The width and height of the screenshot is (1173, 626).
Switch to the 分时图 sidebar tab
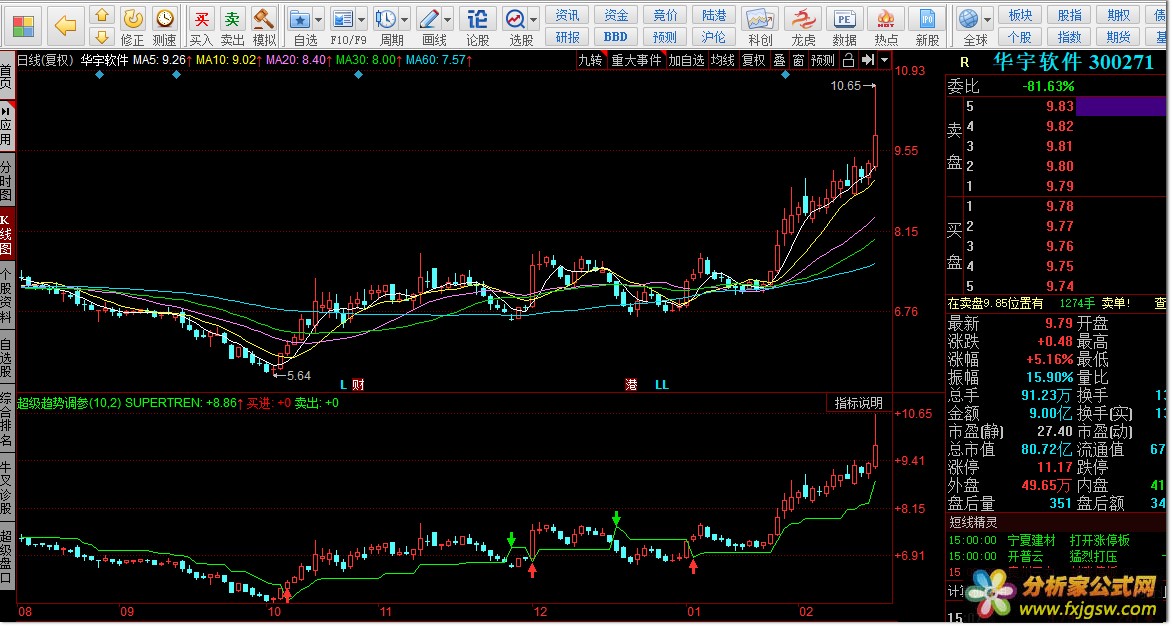coord(7,180)
